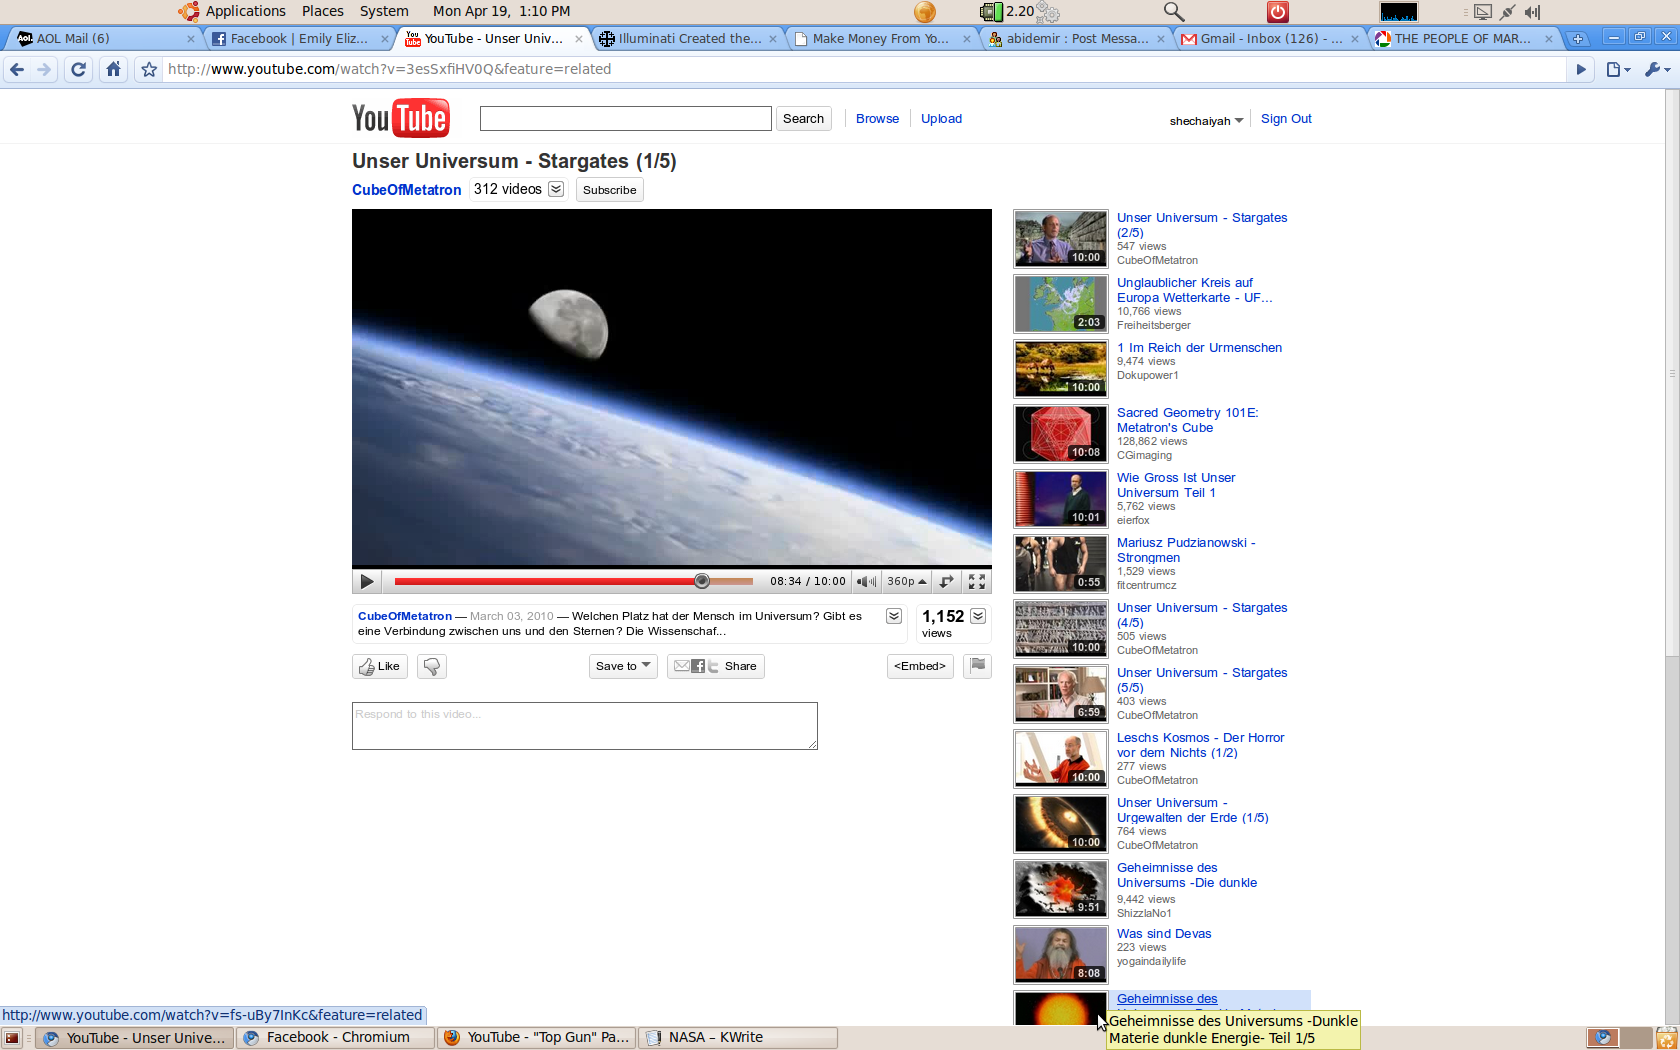Reload the current page

coord(79,69)
